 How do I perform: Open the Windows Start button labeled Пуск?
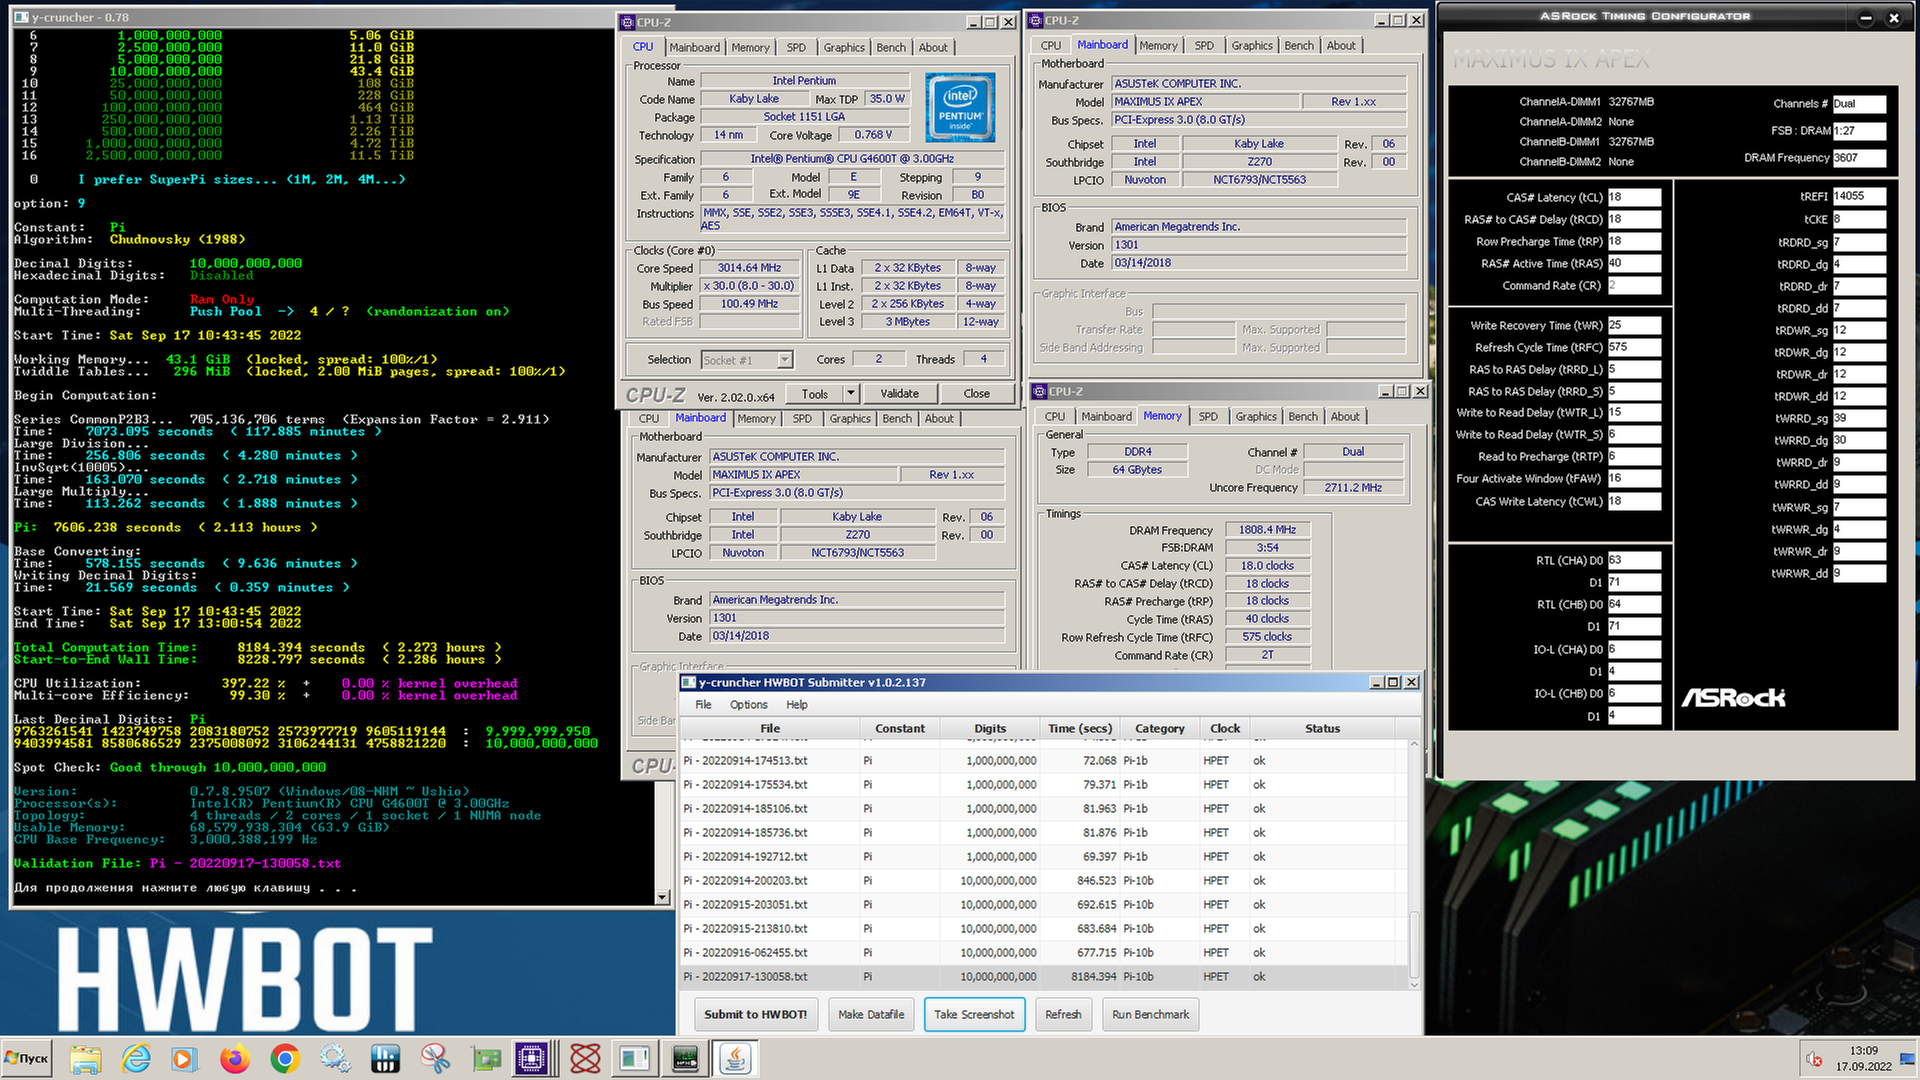pos(28,1058)
